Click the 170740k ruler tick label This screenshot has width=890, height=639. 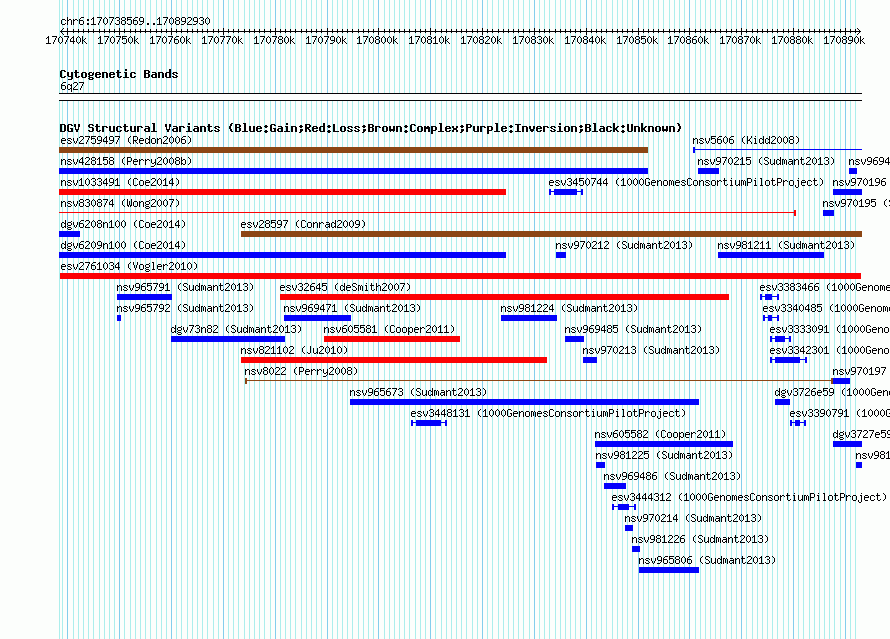pos(66,40)
